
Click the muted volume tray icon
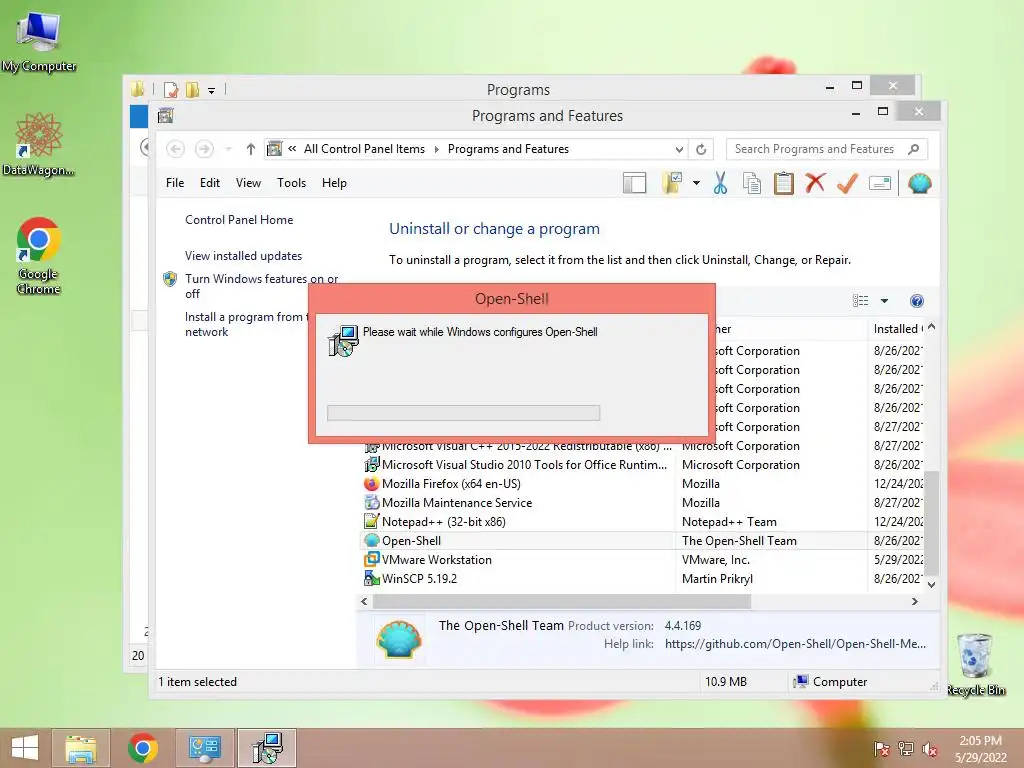tap(930, 749)
